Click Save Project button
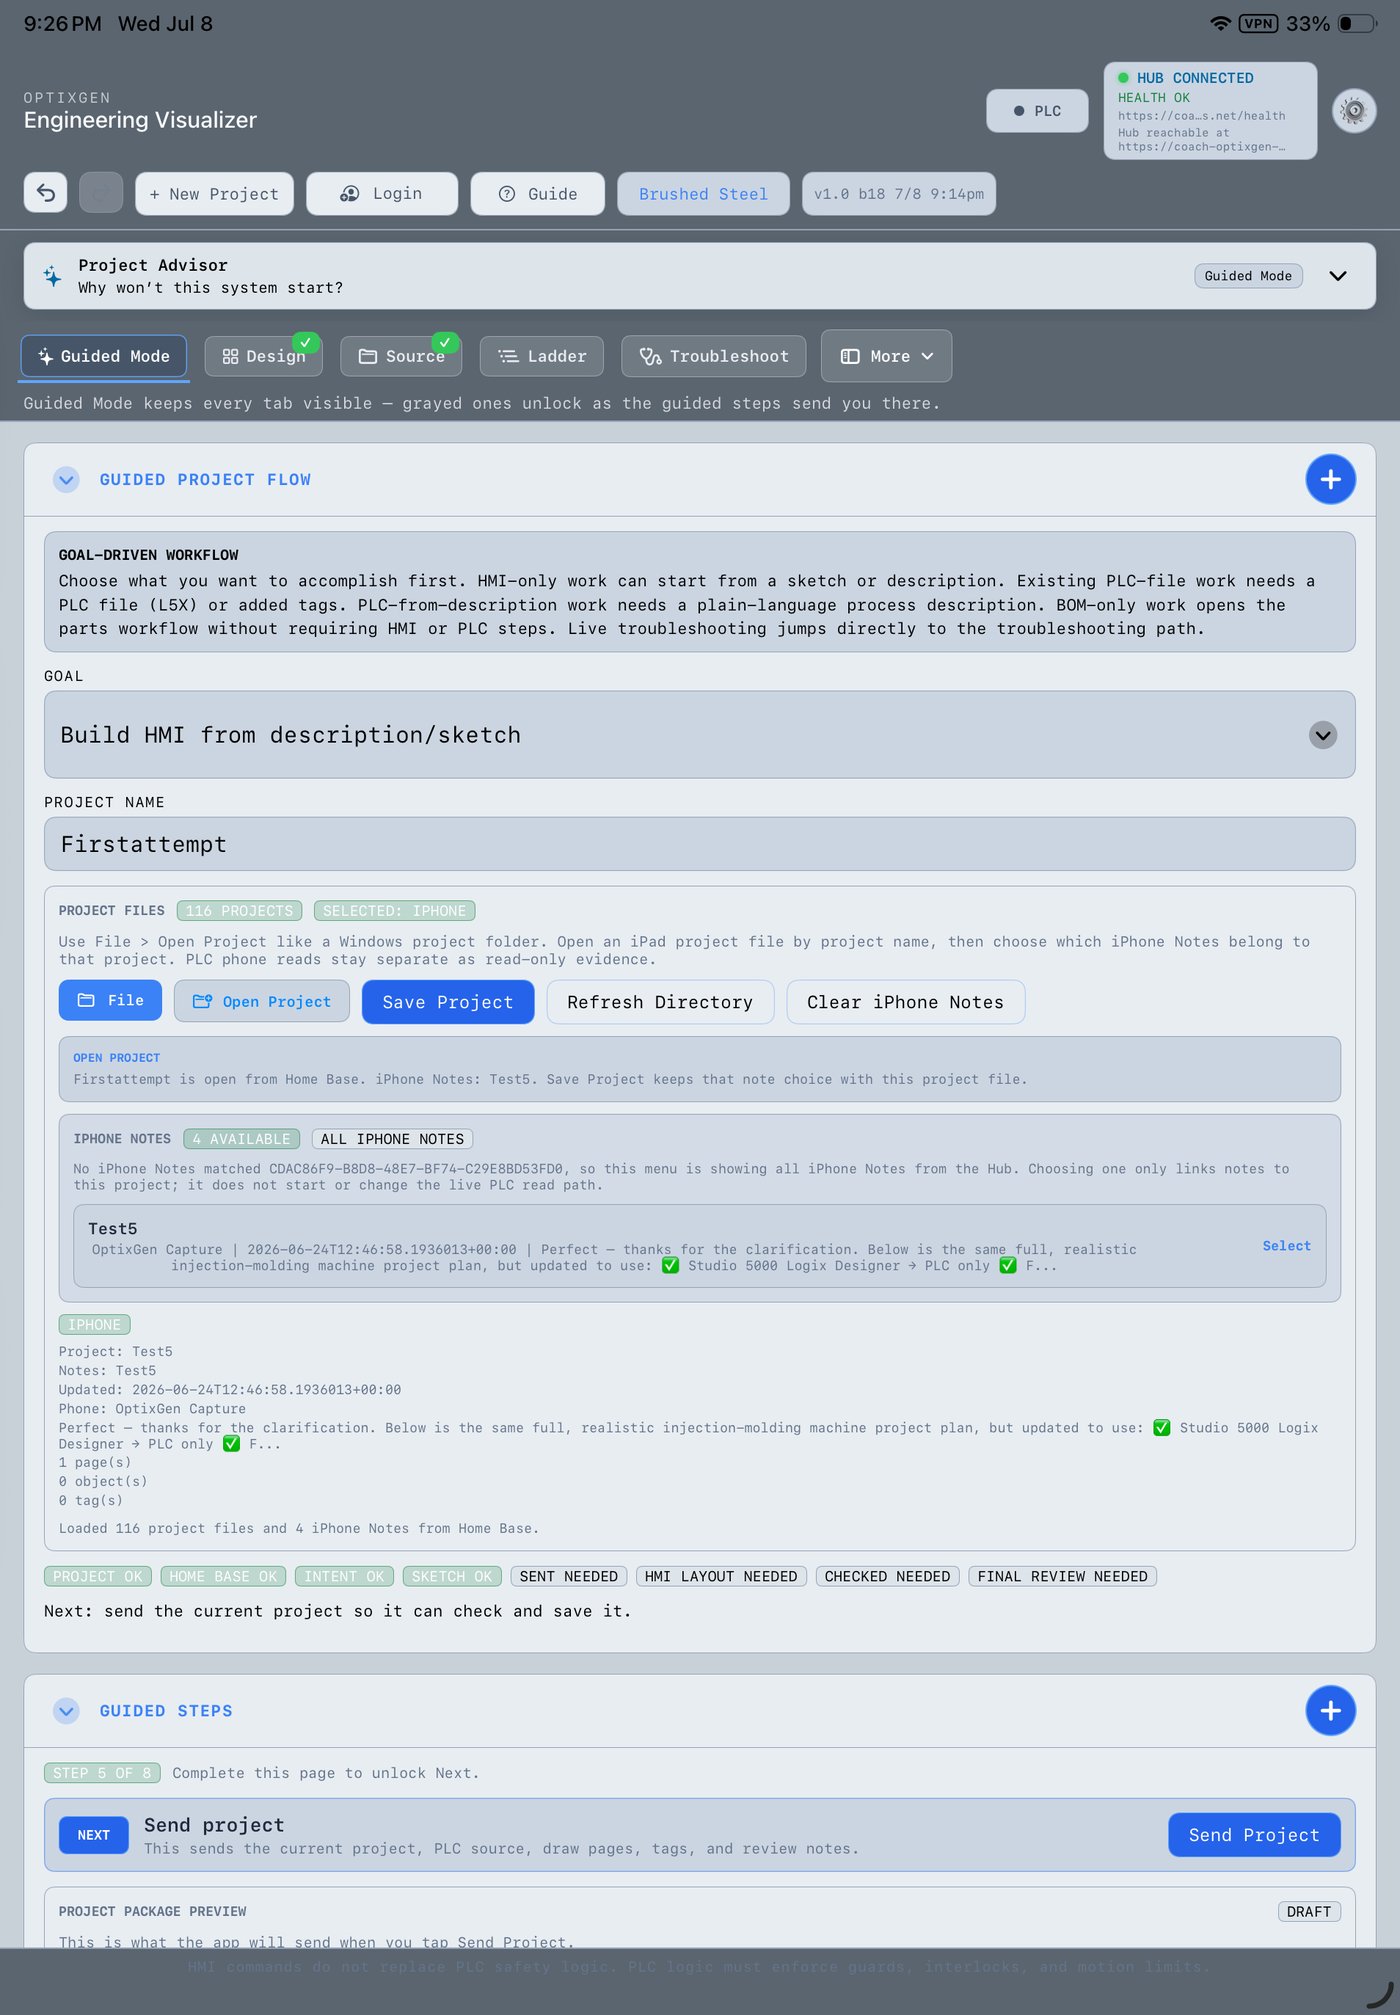This screenshot has height=2015, width=1400. pyautogui.click(x=448, y=1002)
